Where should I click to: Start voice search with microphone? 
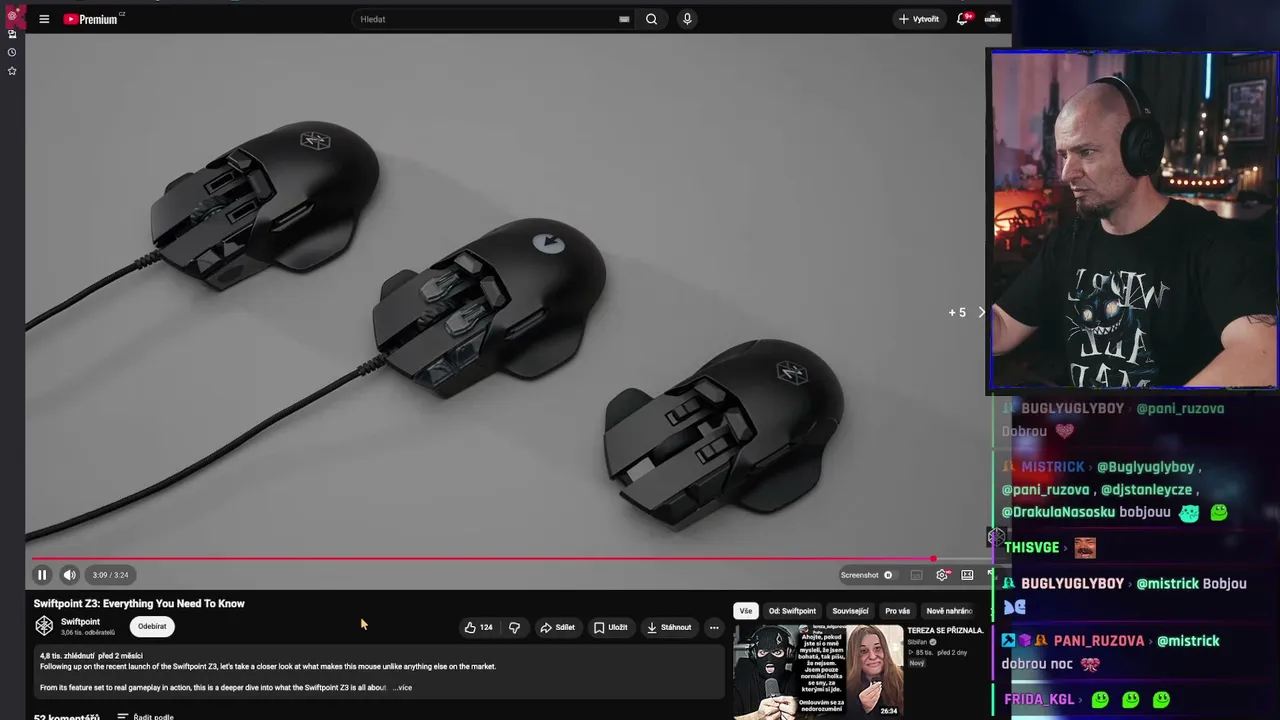(x=687, y=19)
